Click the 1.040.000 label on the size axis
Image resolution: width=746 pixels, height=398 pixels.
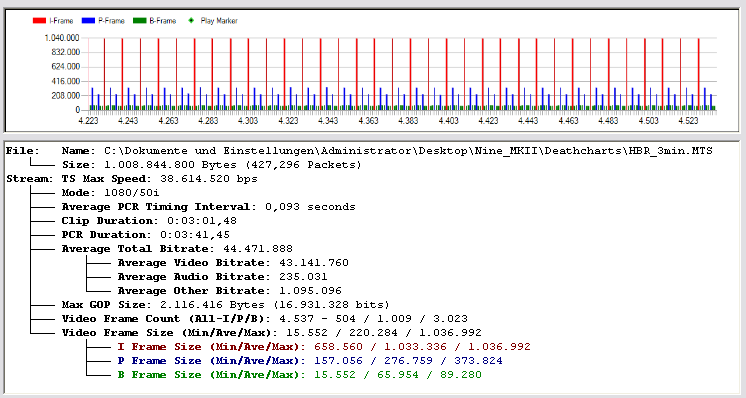62,38
